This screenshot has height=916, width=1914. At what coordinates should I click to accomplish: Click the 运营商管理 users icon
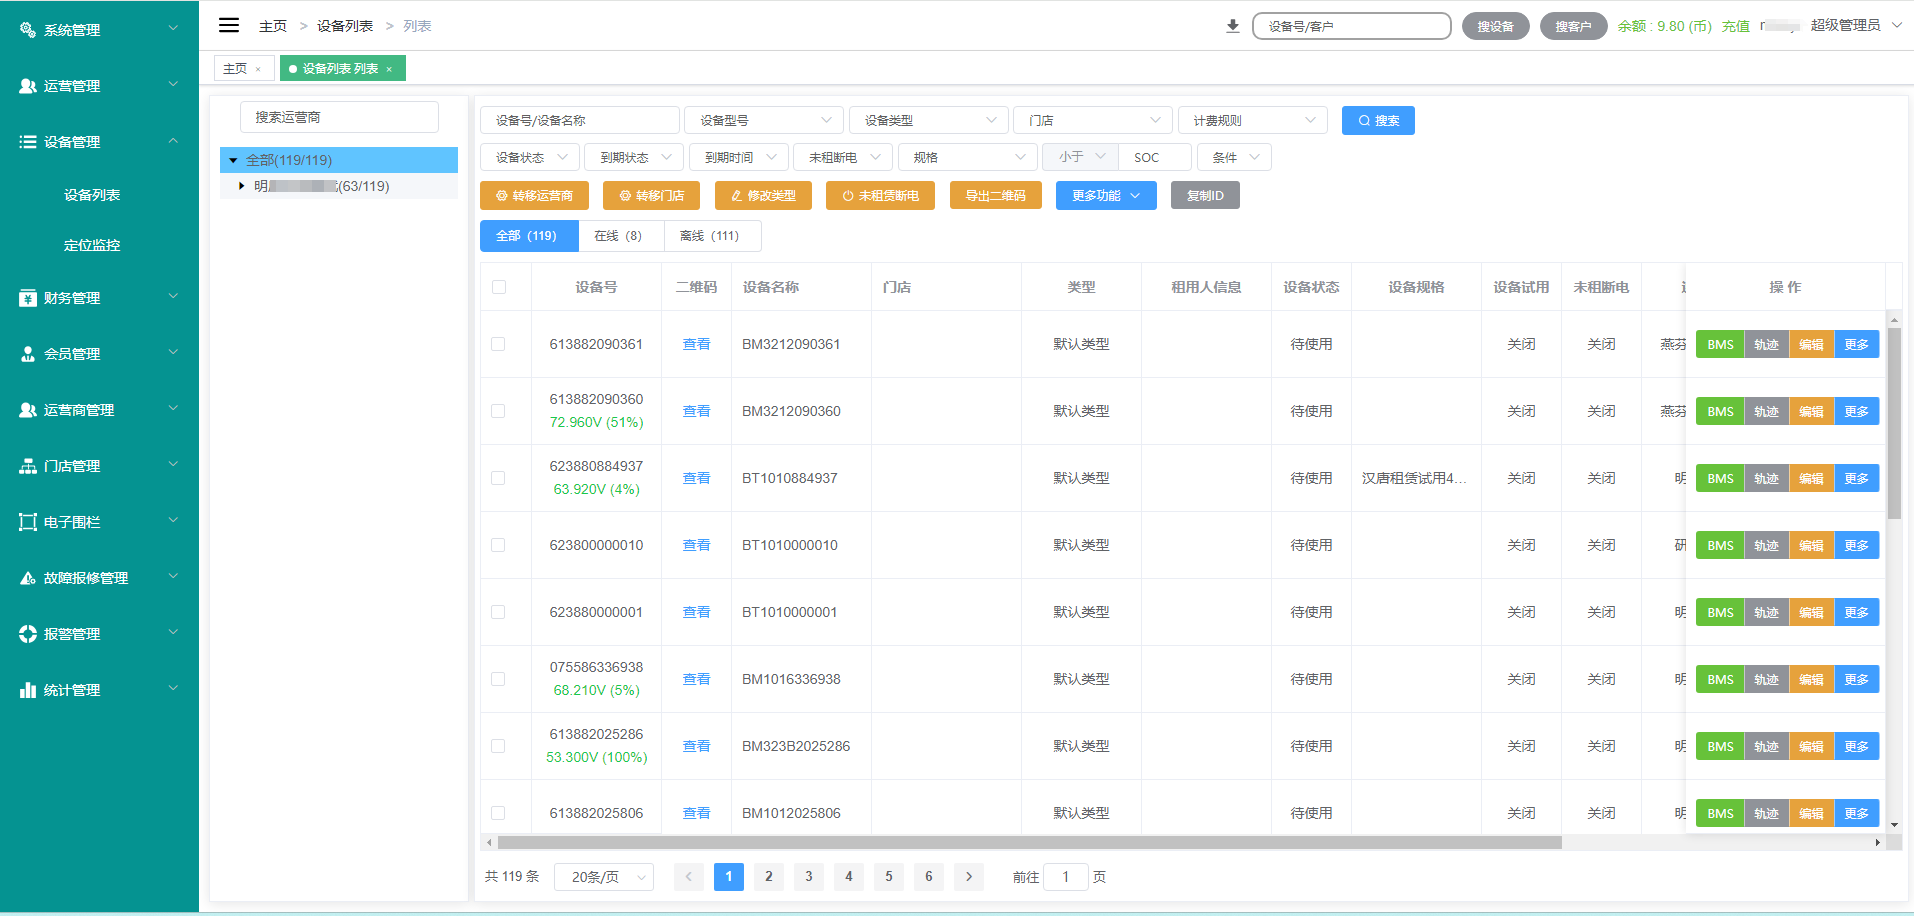28,410
